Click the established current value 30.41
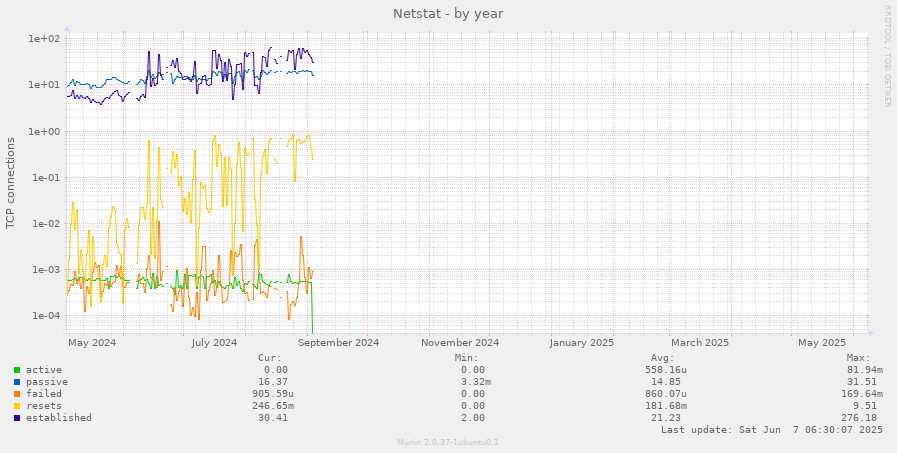The width and height of the screenshot is (897, 453). 273,418
